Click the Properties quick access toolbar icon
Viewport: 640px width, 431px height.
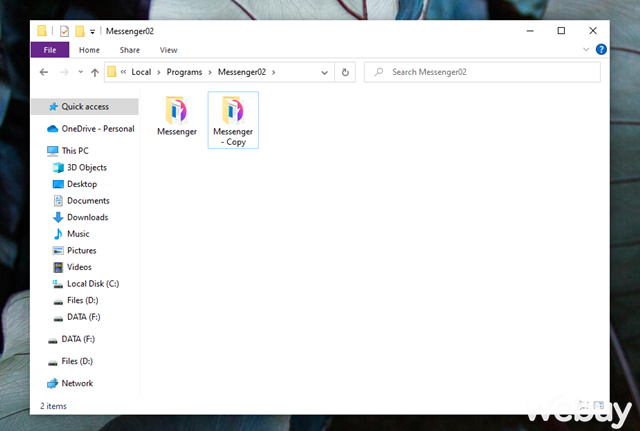tap(64, 31)
